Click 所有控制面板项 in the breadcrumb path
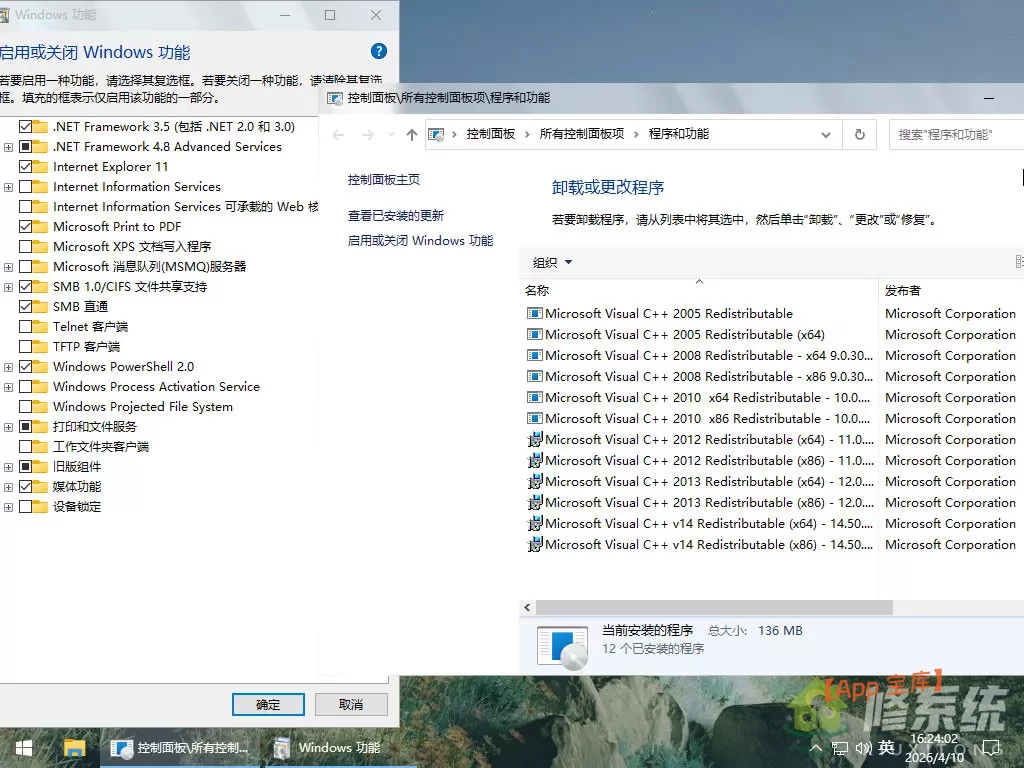The image size is (1024, 768). tap(581, 134)
